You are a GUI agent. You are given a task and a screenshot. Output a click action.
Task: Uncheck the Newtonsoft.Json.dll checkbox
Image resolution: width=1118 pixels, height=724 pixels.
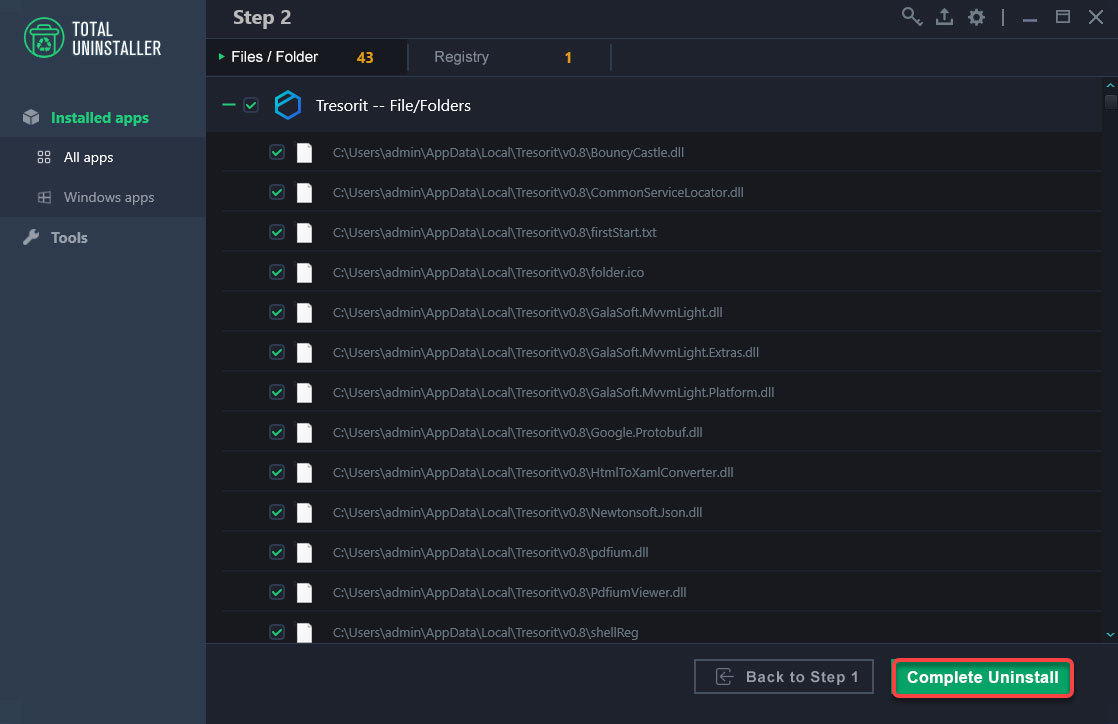[277, 511]
